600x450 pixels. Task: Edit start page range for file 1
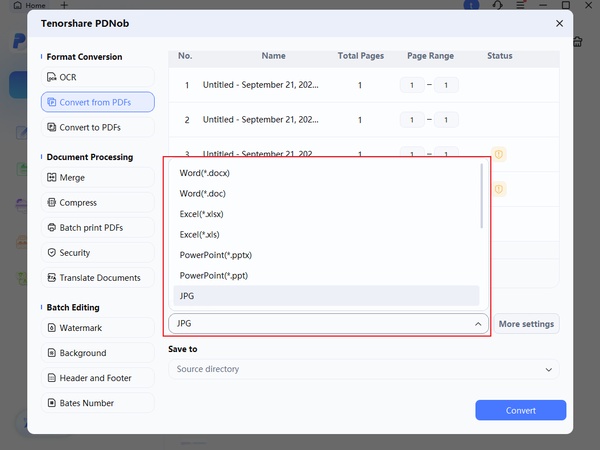click(x=412, y=85)
